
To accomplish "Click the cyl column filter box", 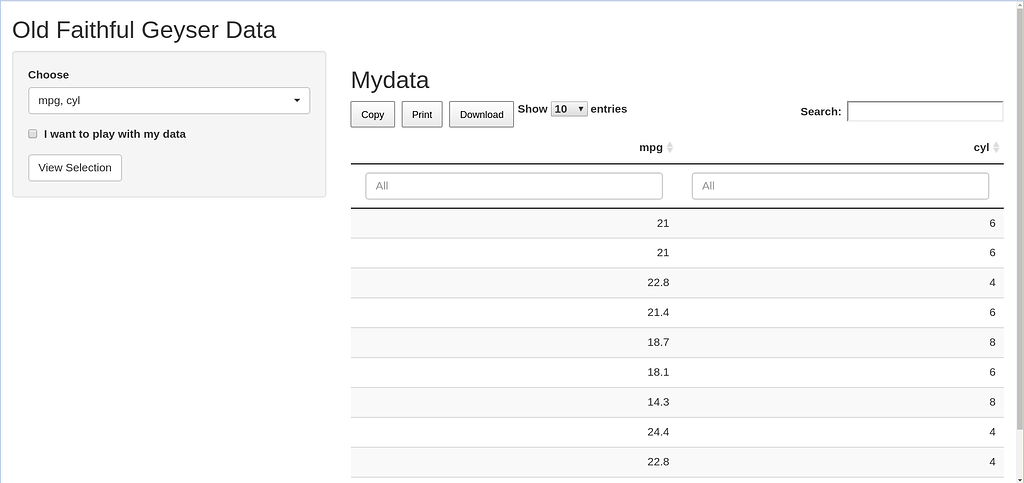I will [840, 186].
